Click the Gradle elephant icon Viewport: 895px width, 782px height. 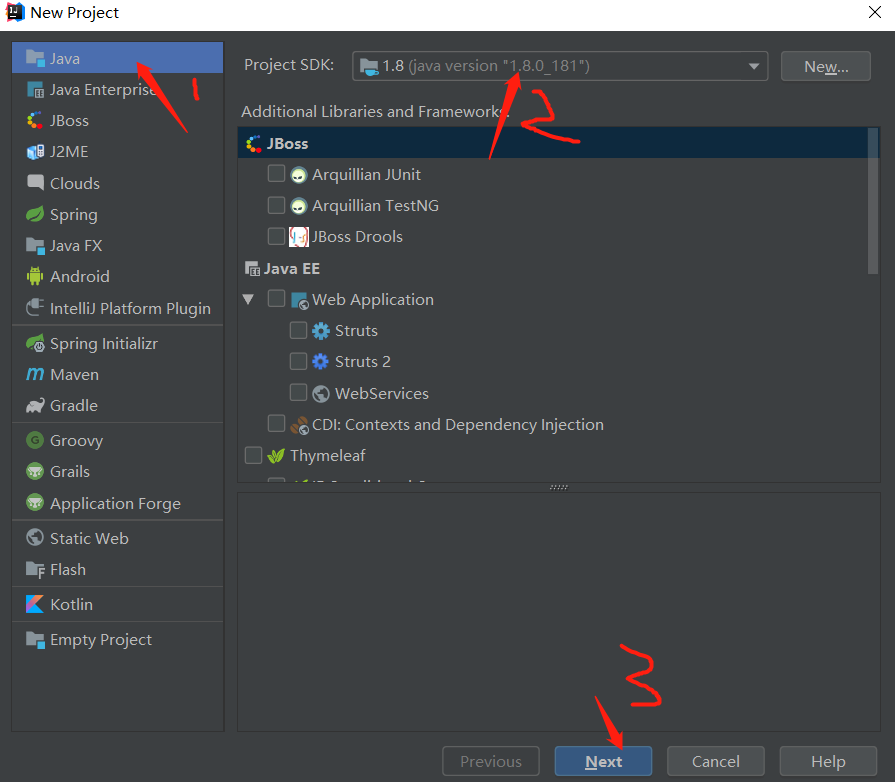tap(35, 405)
